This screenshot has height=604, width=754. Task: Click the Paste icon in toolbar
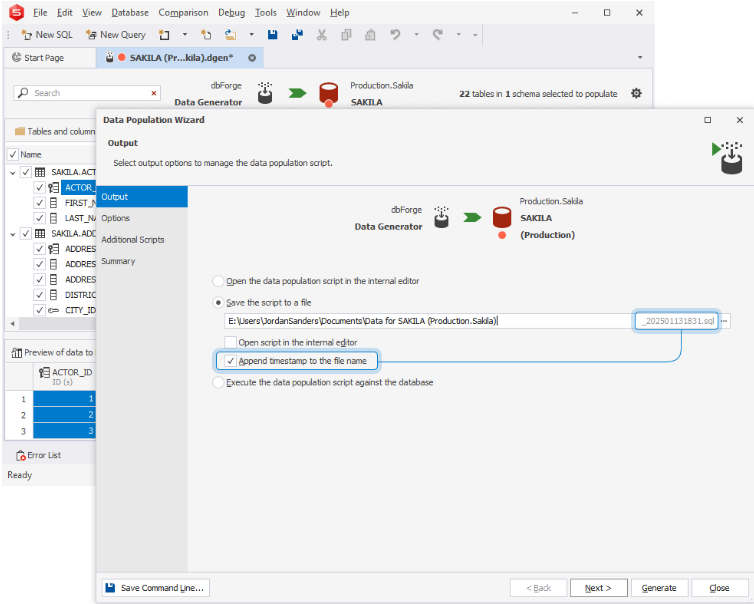point(370,35)
